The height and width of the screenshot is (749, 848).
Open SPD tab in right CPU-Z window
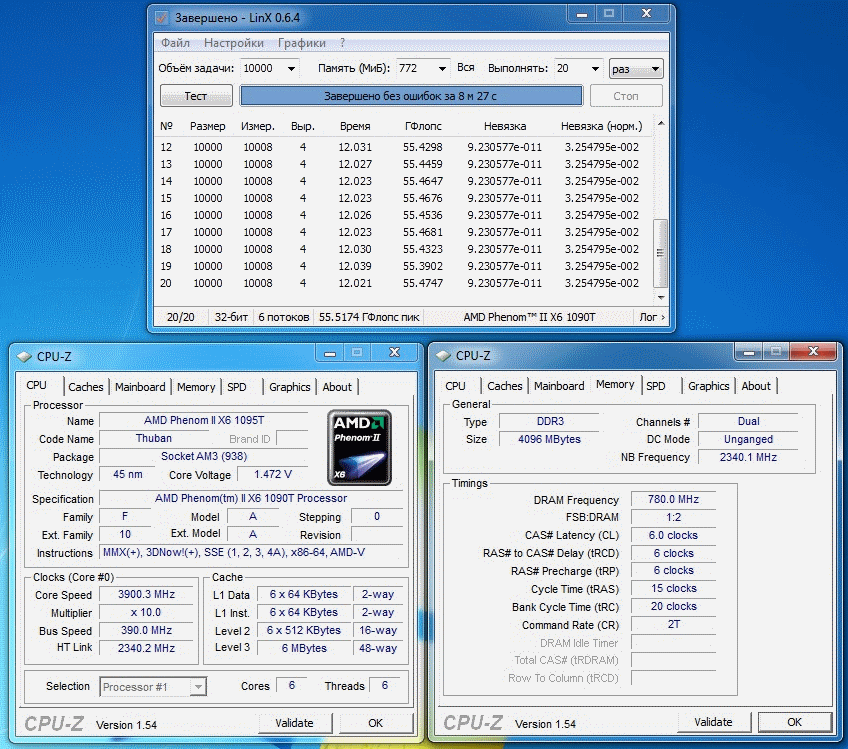click(x=656, y=386)
